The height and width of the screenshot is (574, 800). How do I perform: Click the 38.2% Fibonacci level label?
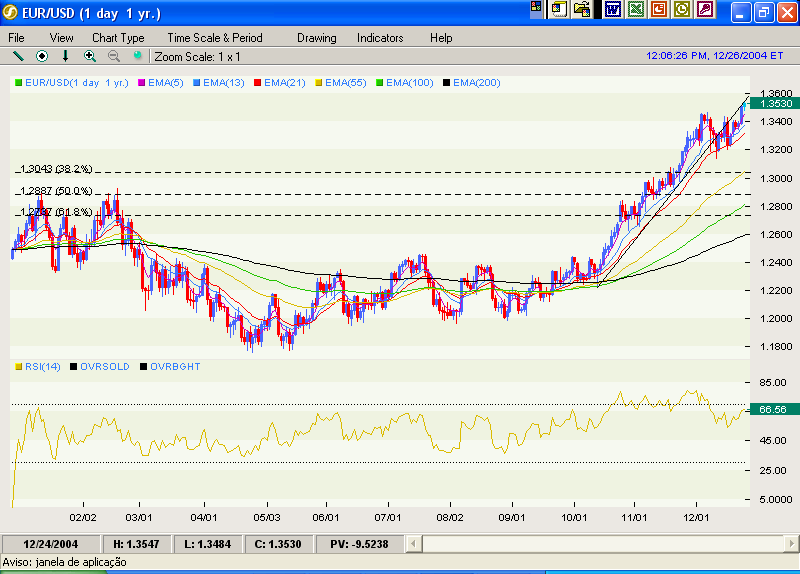pos(56,169)
